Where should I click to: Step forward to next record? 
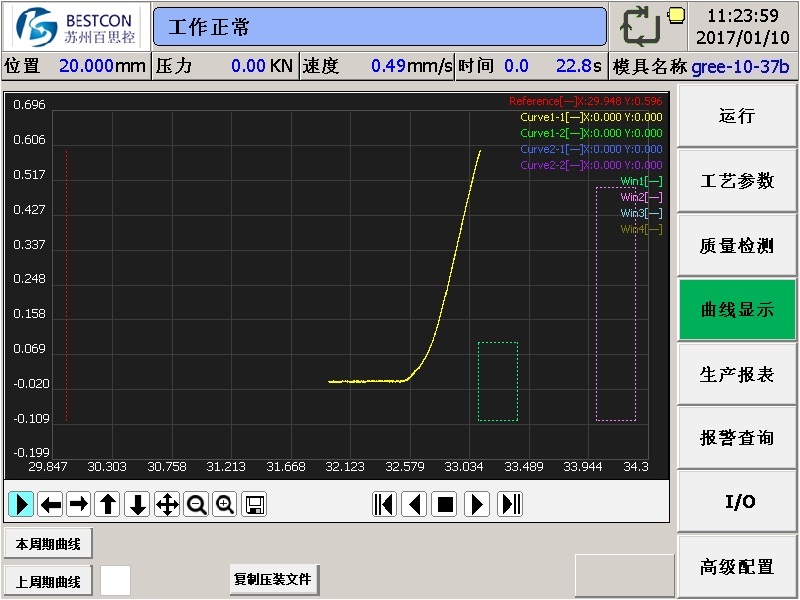tap(477, 504)
